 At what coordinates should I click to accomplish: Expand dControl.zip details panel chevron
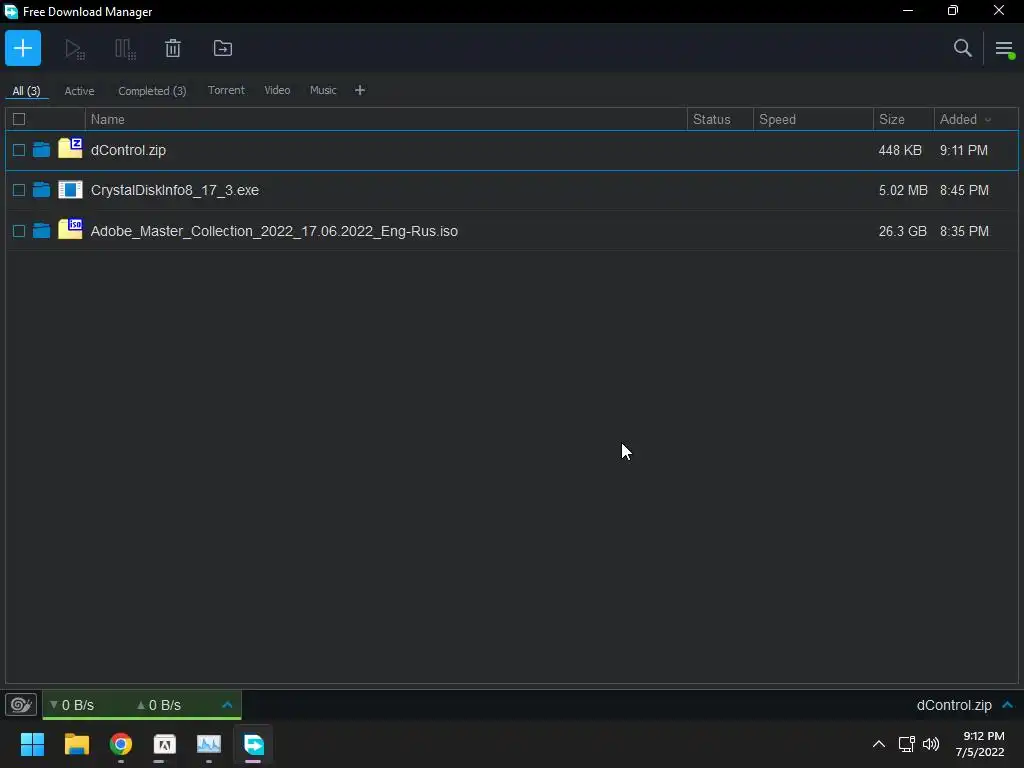tap(1008, 705)
